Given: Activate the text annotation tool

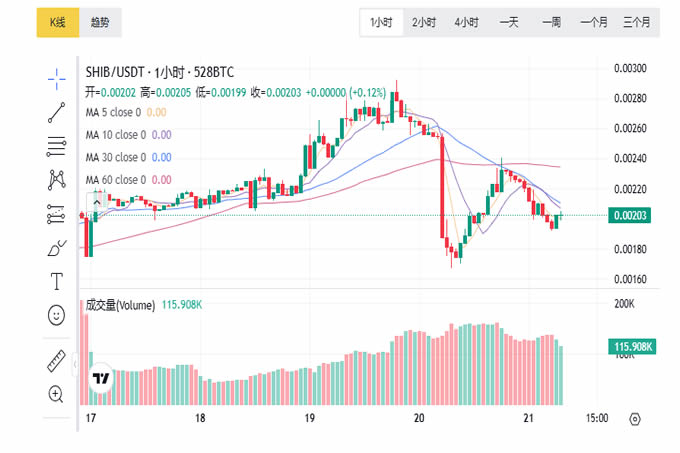Looking at the screenshot, I should [x=56, y=281].
